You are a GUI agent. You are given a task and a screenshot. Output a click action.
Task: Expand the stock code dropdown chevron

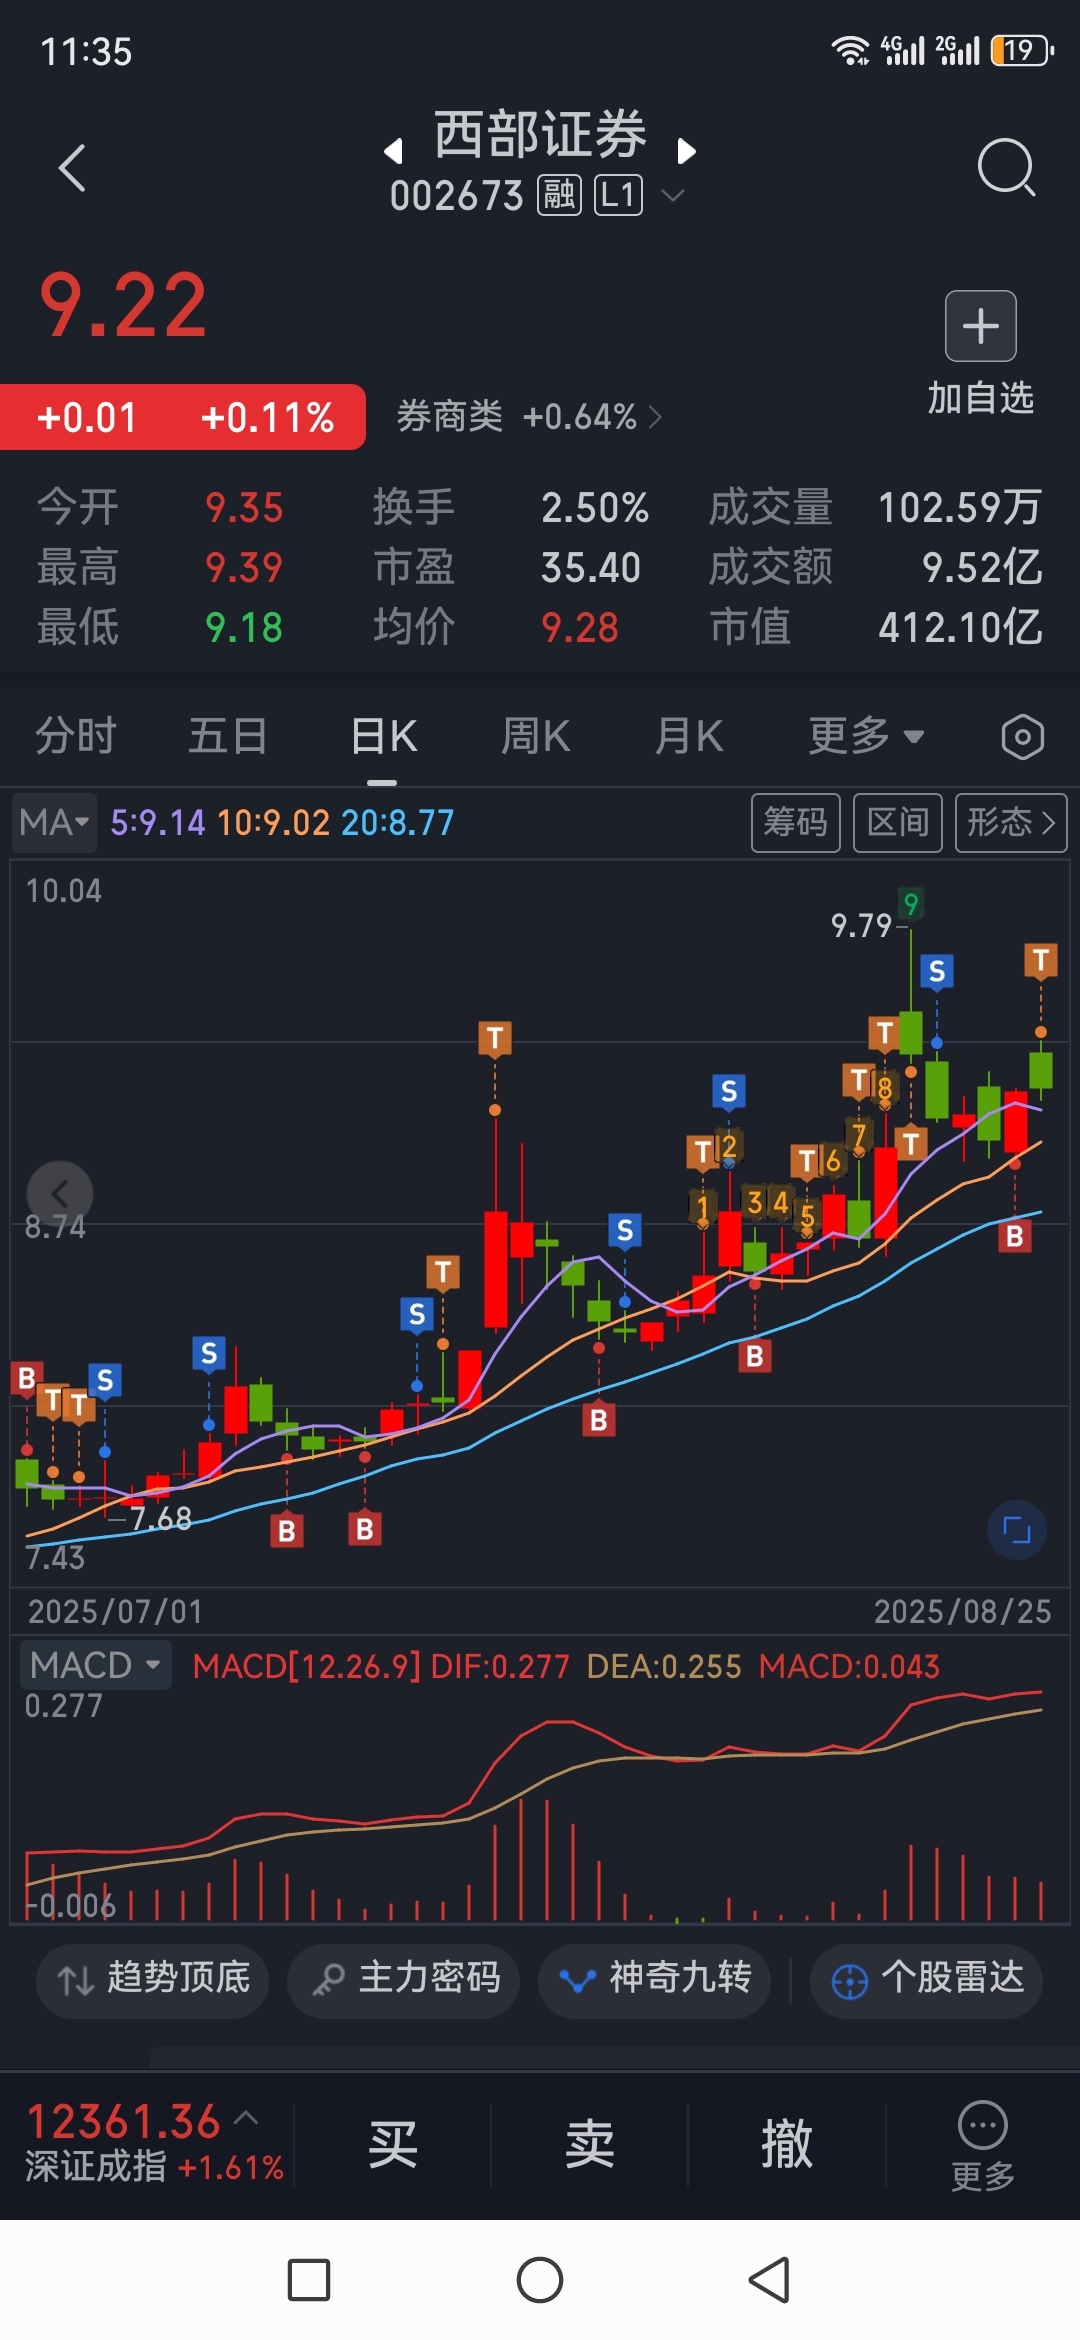click(x=673, y=195)
